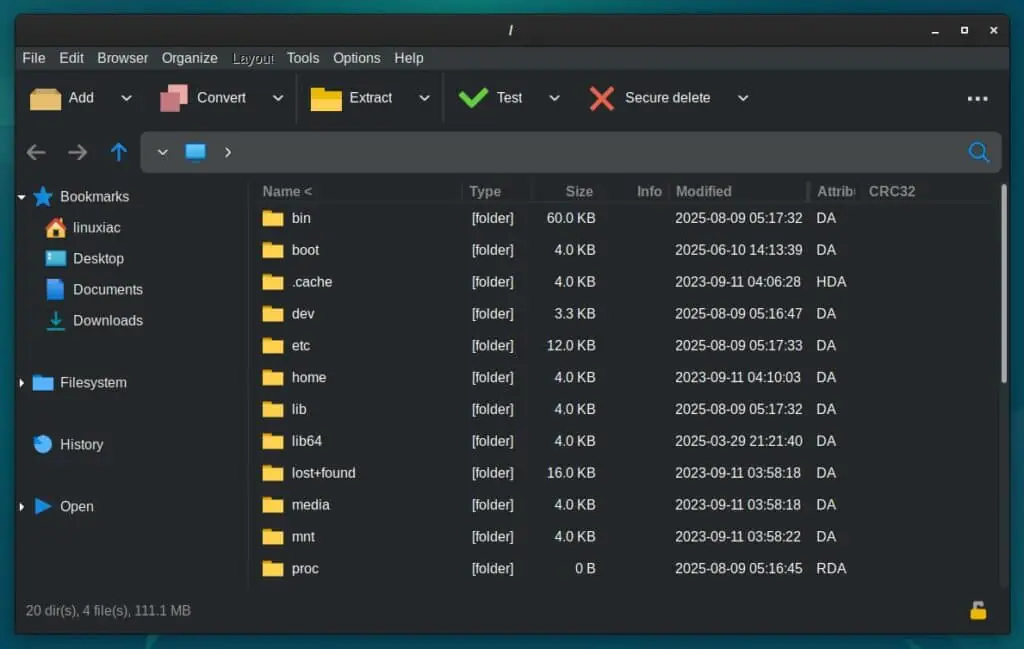The height and width of the screenshot is (649, 1024).
Task: Open Downloads from the sidebar
Action: pyautogui.click(x=108, y=320)
